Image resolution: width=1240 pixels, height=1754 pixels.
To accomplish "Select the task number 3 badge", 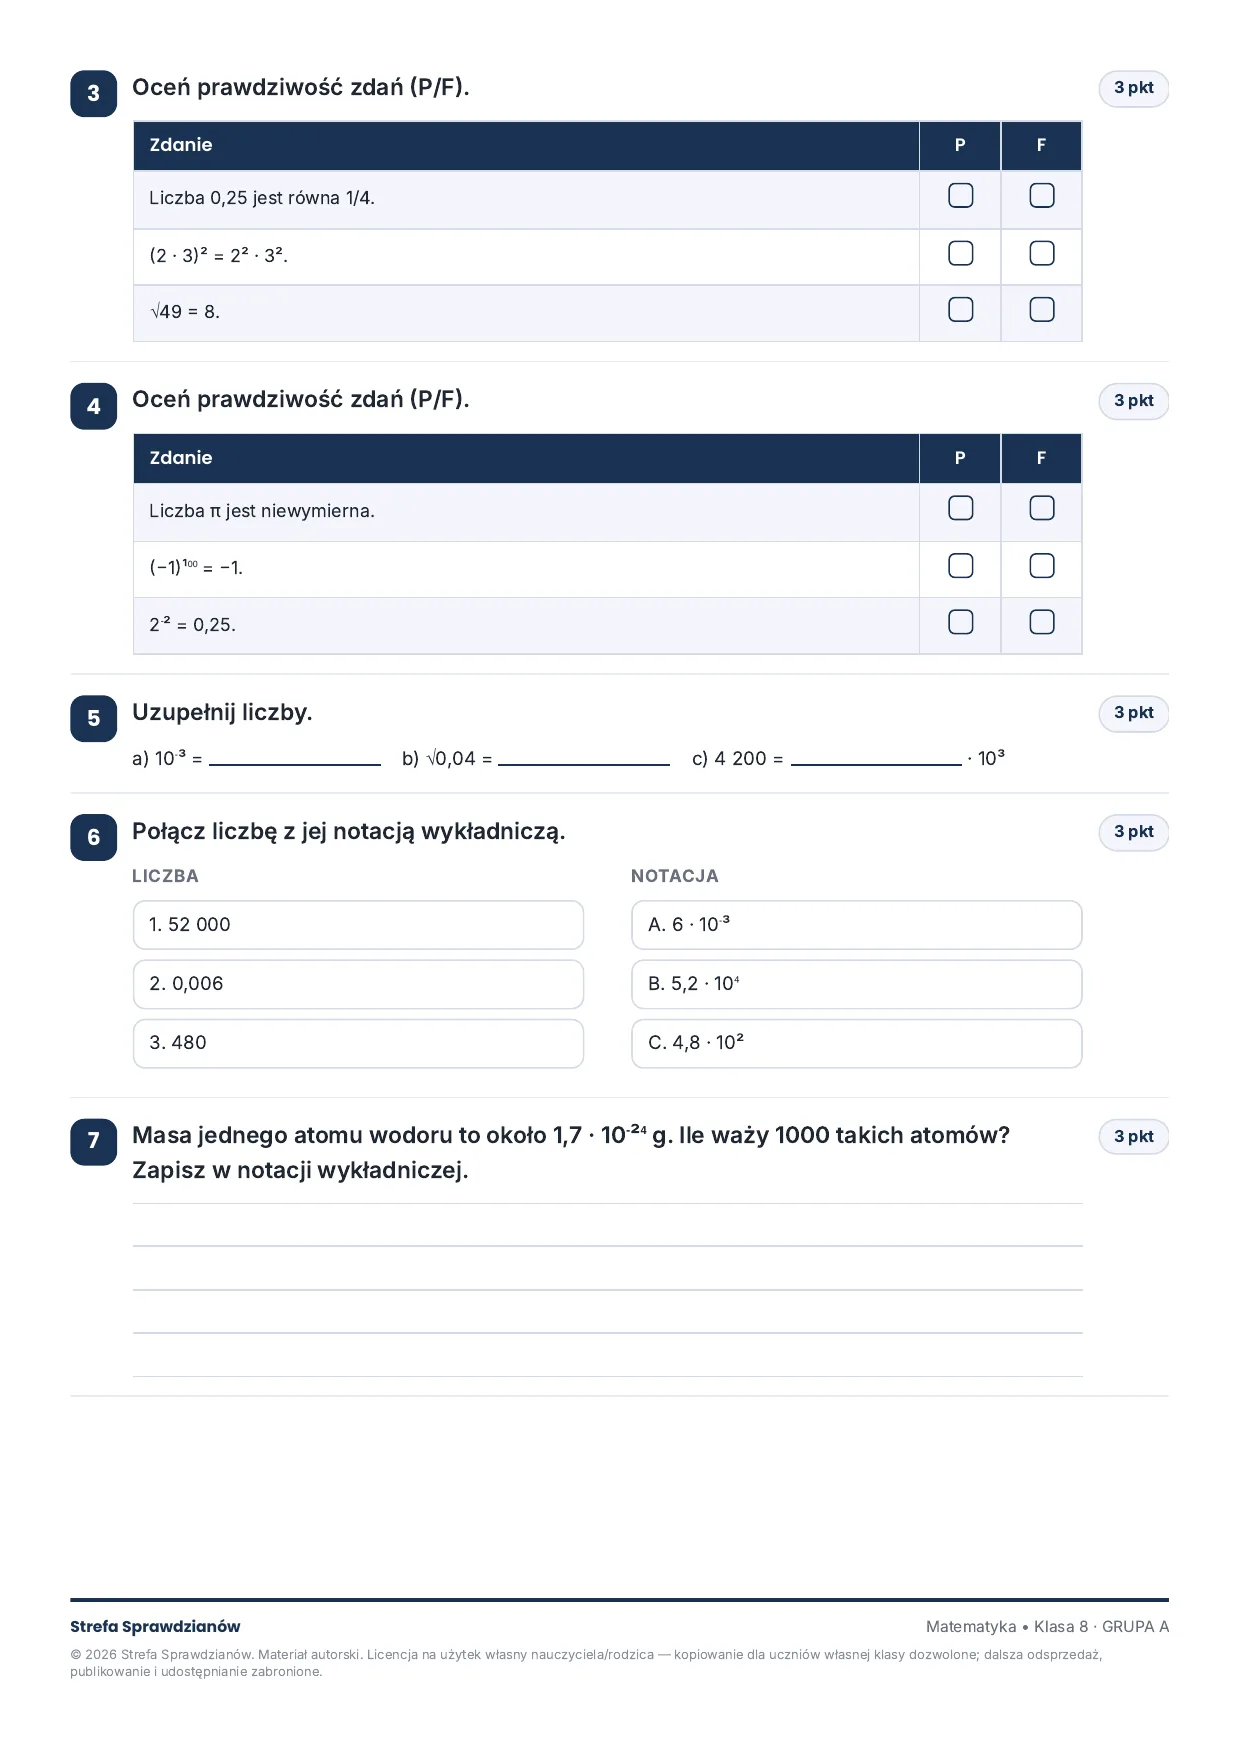I will click(x=94, y=94).
